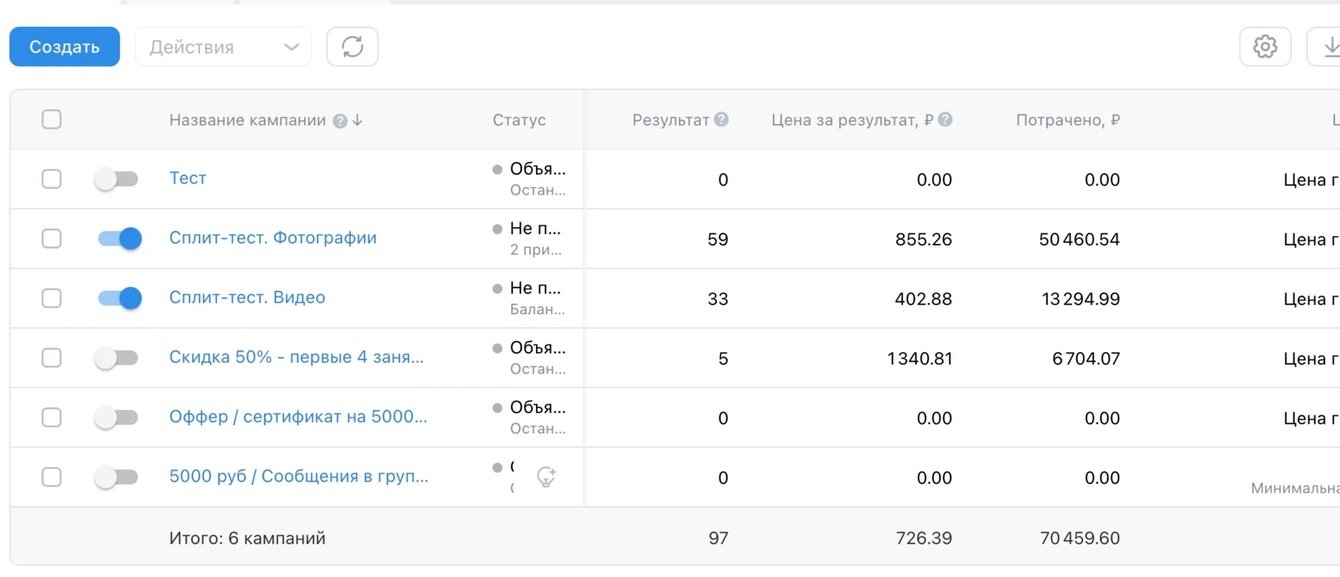This screenshot has height=577, width=1340.
Task: Open Оффер / сертификат на 5000 campaign
Action: point(298,417)
